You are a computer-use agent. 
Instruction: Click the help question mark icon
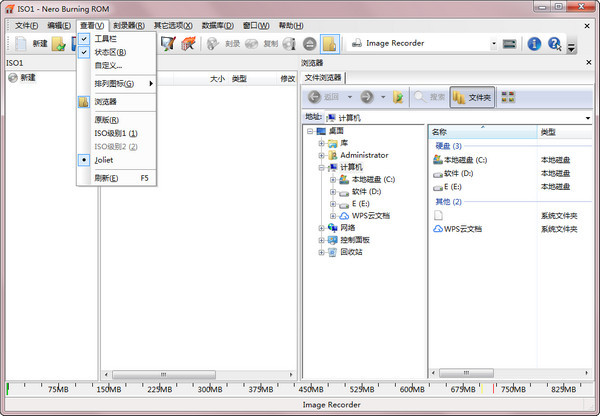pos(554,44)
